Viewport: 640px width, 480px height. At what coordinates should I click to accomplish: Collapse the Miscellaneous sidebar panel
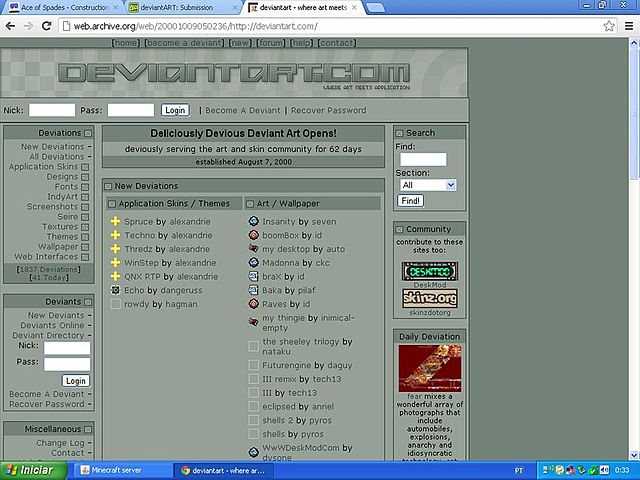(x=88, y=430)
